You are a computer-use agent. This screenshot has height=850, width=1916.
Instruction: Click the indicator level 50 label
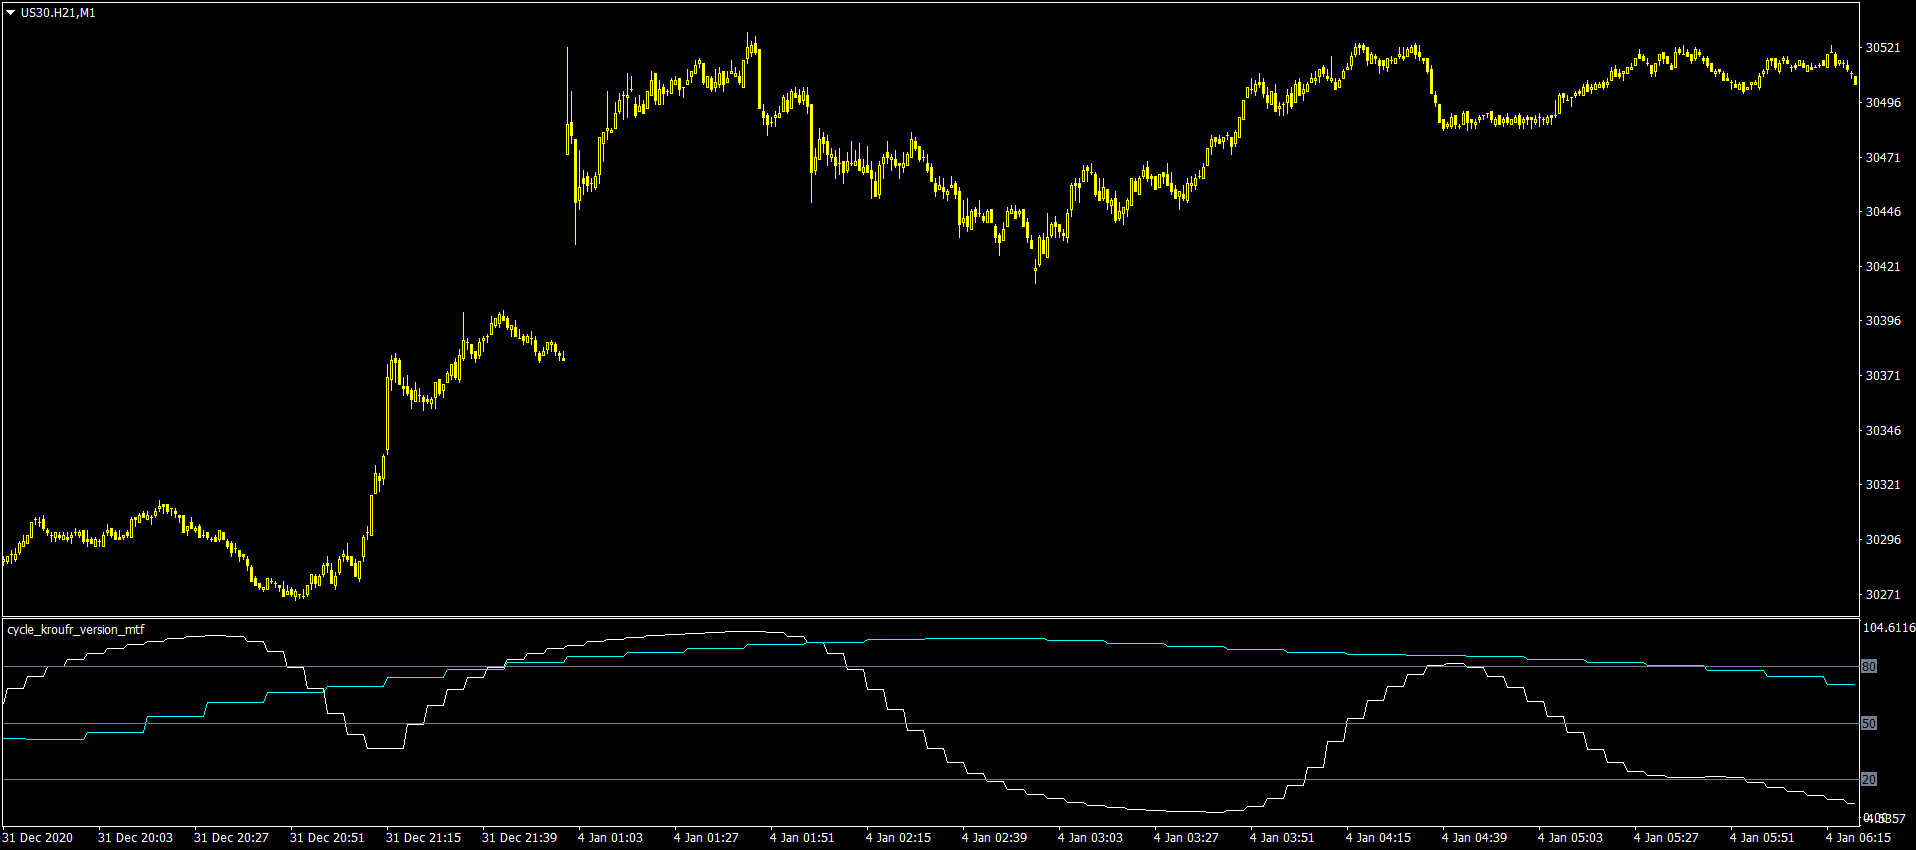point(1869,723)
